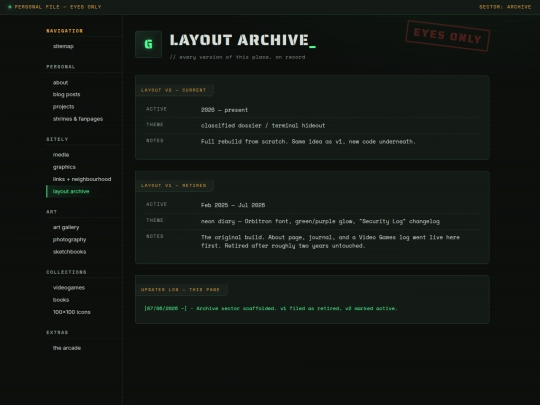Open the graphics page
540x405 pixels.
point(64,167)
